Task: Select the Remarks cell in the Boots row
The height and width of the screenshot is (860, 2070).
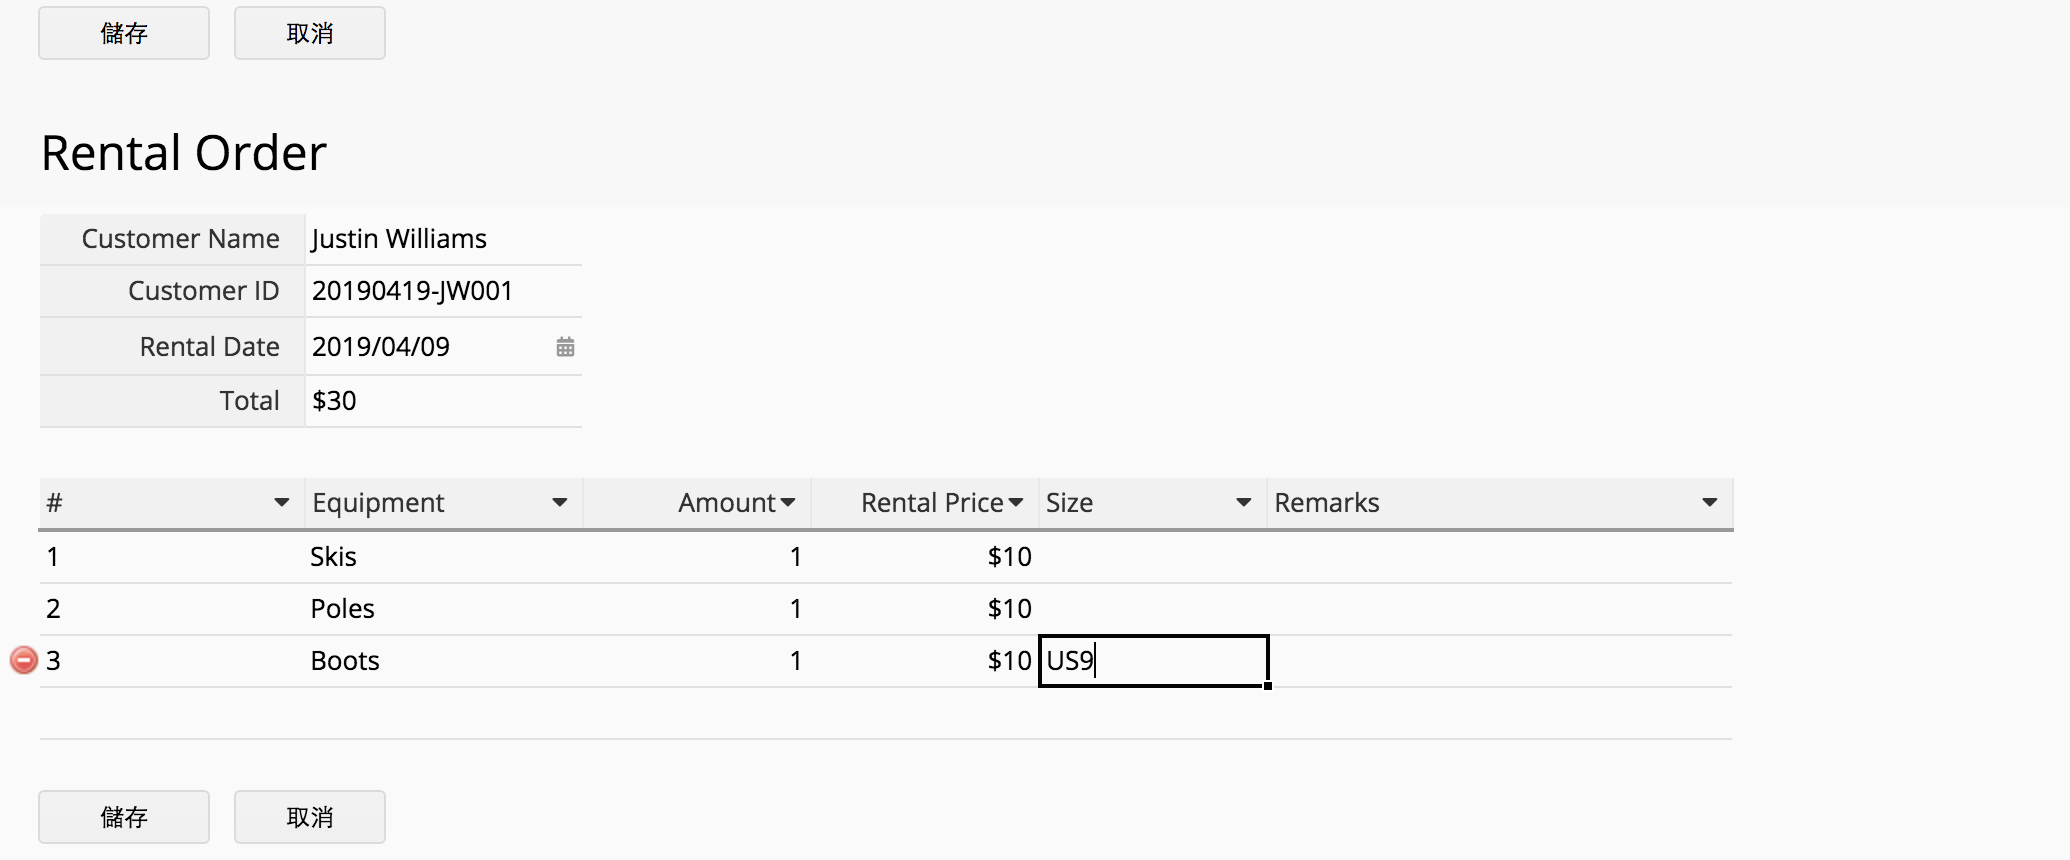Action: click(x=1500, y=661)
